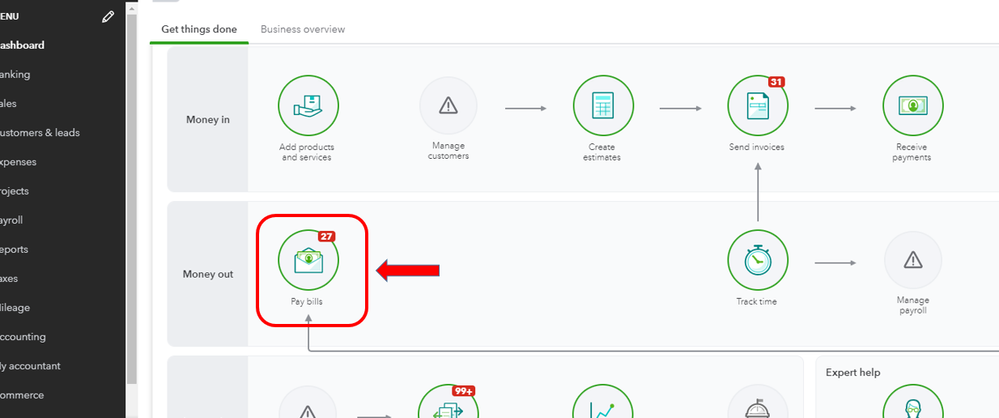Click the Pay bills label
Screen dimensions: 999x418
pos(306,301)
